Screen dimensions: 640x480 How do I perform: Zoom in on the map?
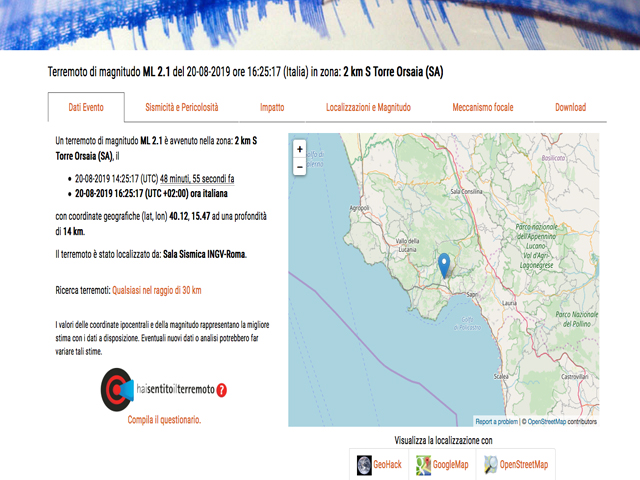point(300,149)
